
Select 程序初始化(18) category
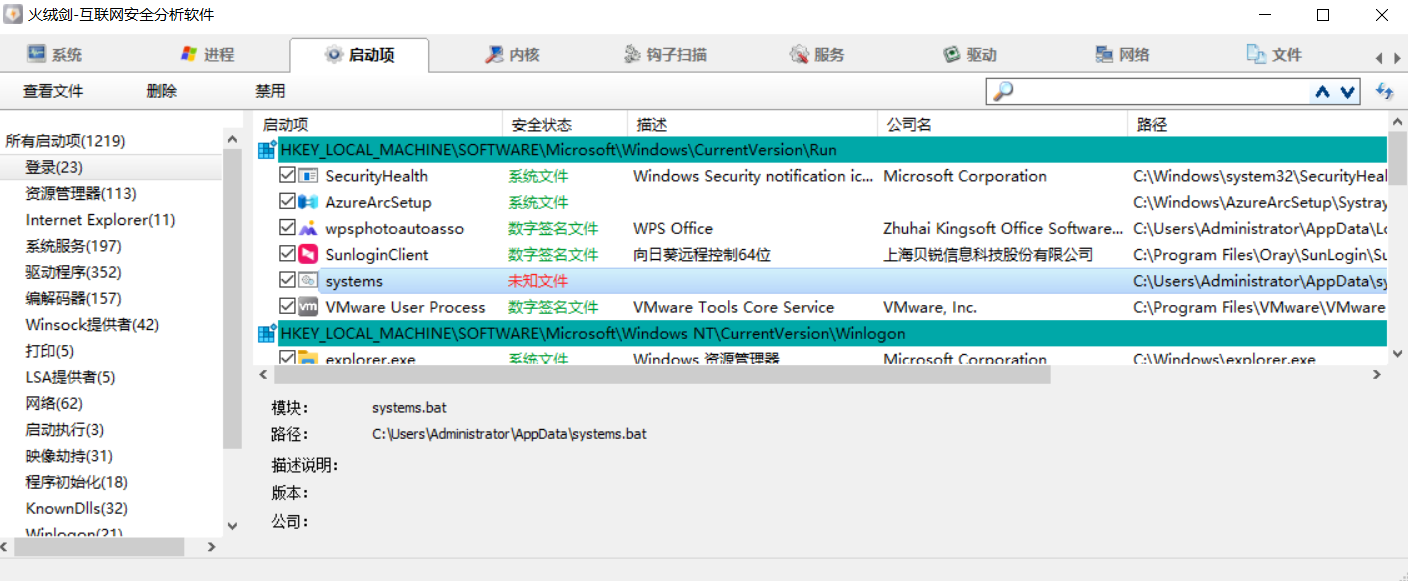77,482
